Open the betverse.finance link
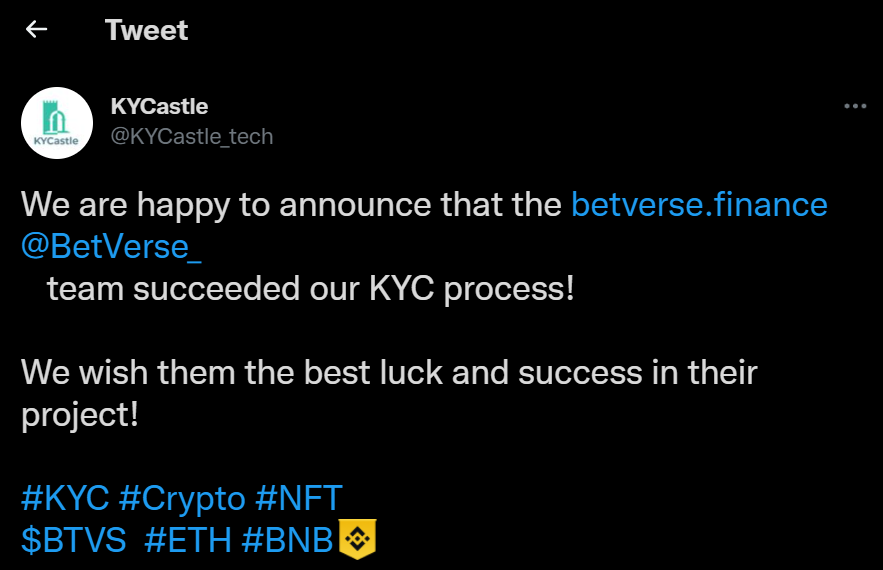Screen dimensions: 883x570 pyautogui.click(x=699, y=205)
